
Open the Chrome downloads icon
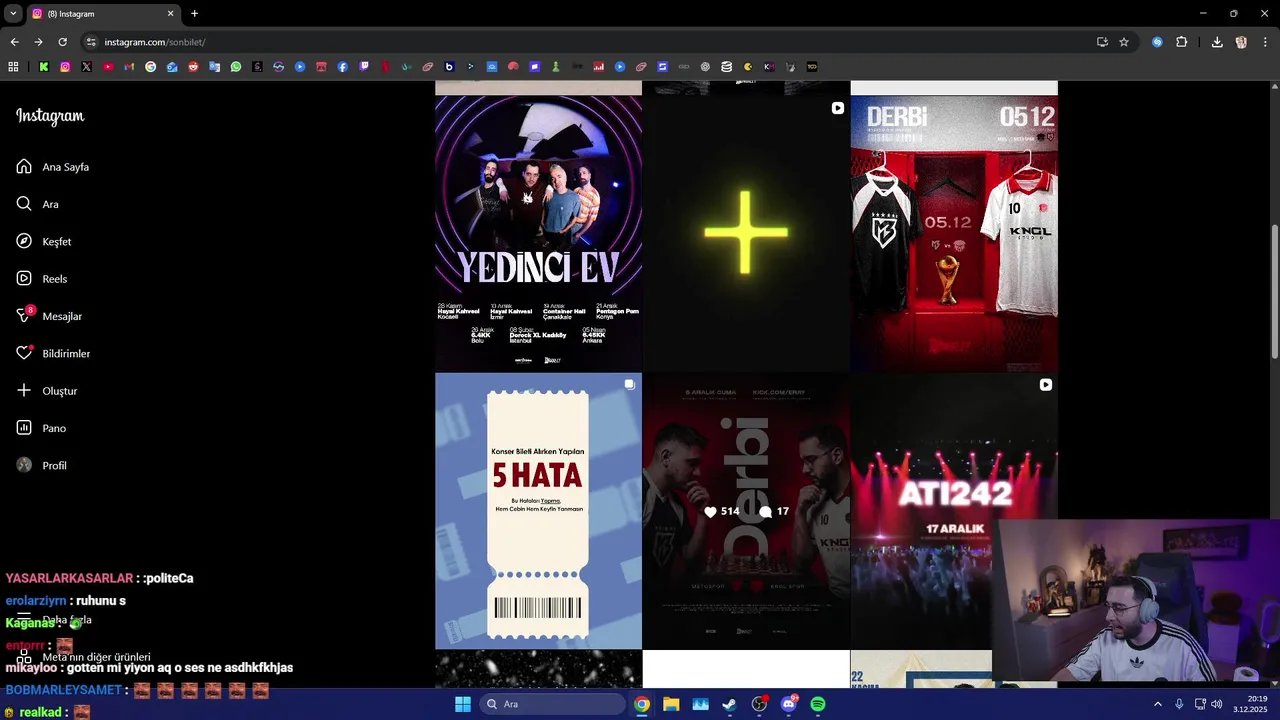pyautogui.click(x=1217, y=42)
